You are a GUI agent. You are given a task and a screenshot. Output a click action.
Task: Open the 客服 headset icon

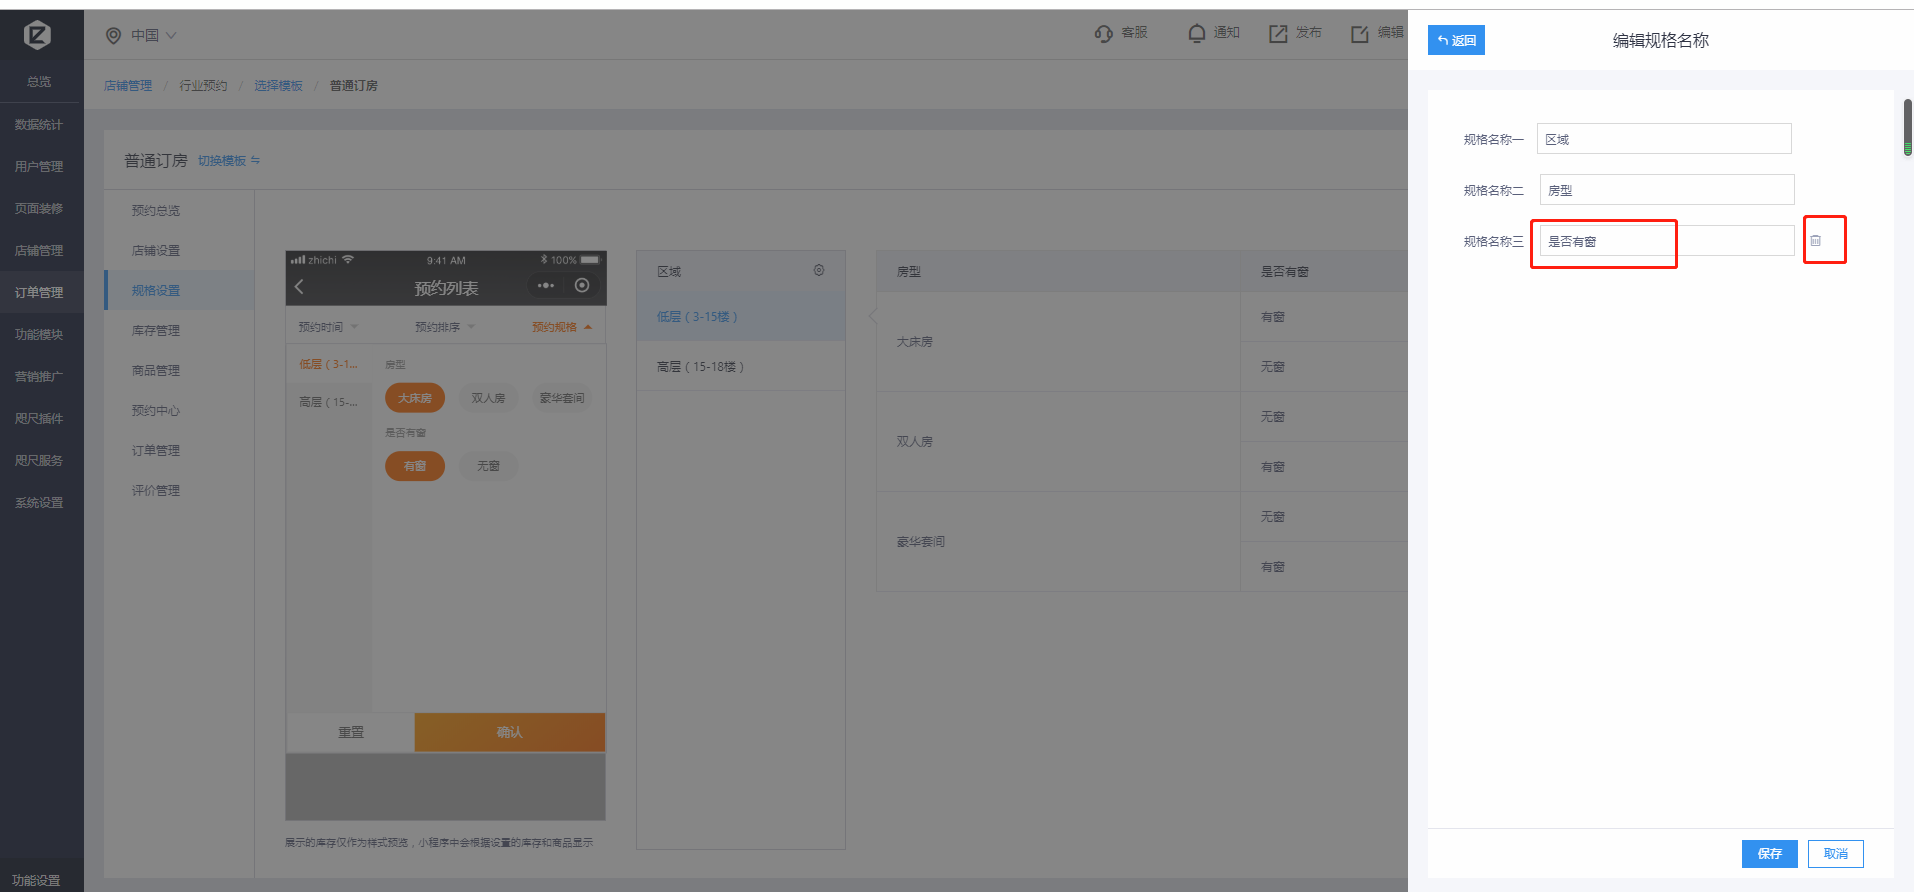point(1104,34)
